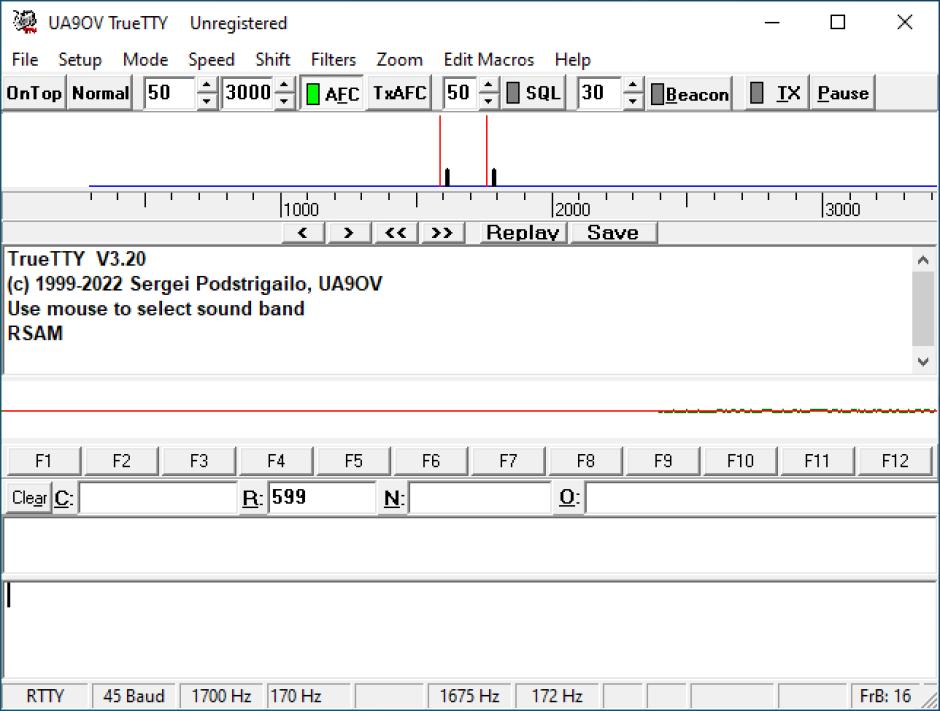Toggle AFC automatic frequency control
This screenshot has width=940, height=711.
coord(332,93)
